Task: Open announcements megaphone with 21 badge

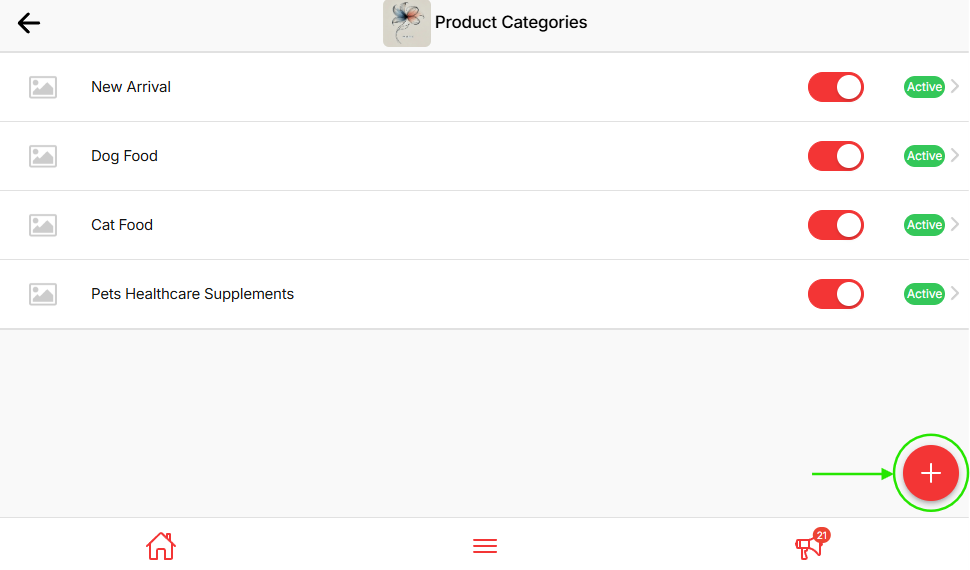Action: click(808, 546)
